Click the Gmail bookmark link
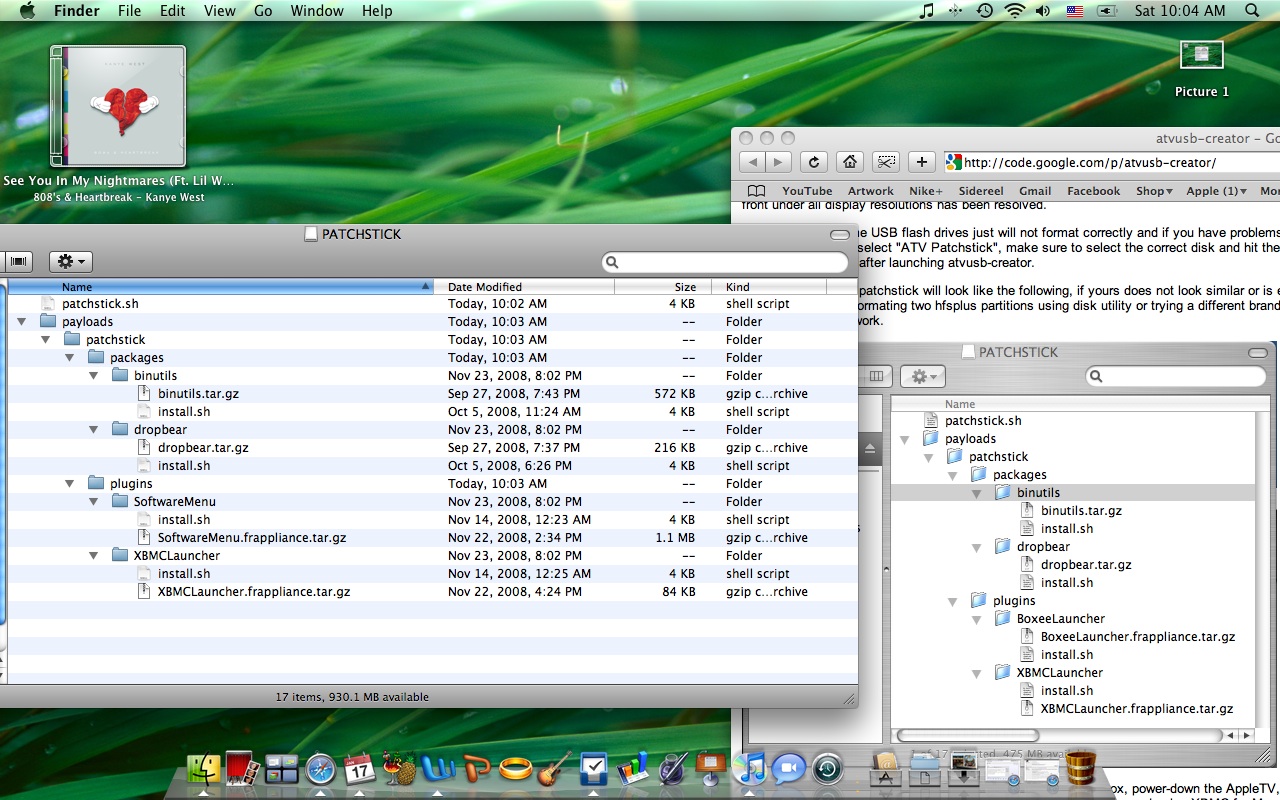The height and width of the screenshot is (800, 1280). [x=1035, y=191]
